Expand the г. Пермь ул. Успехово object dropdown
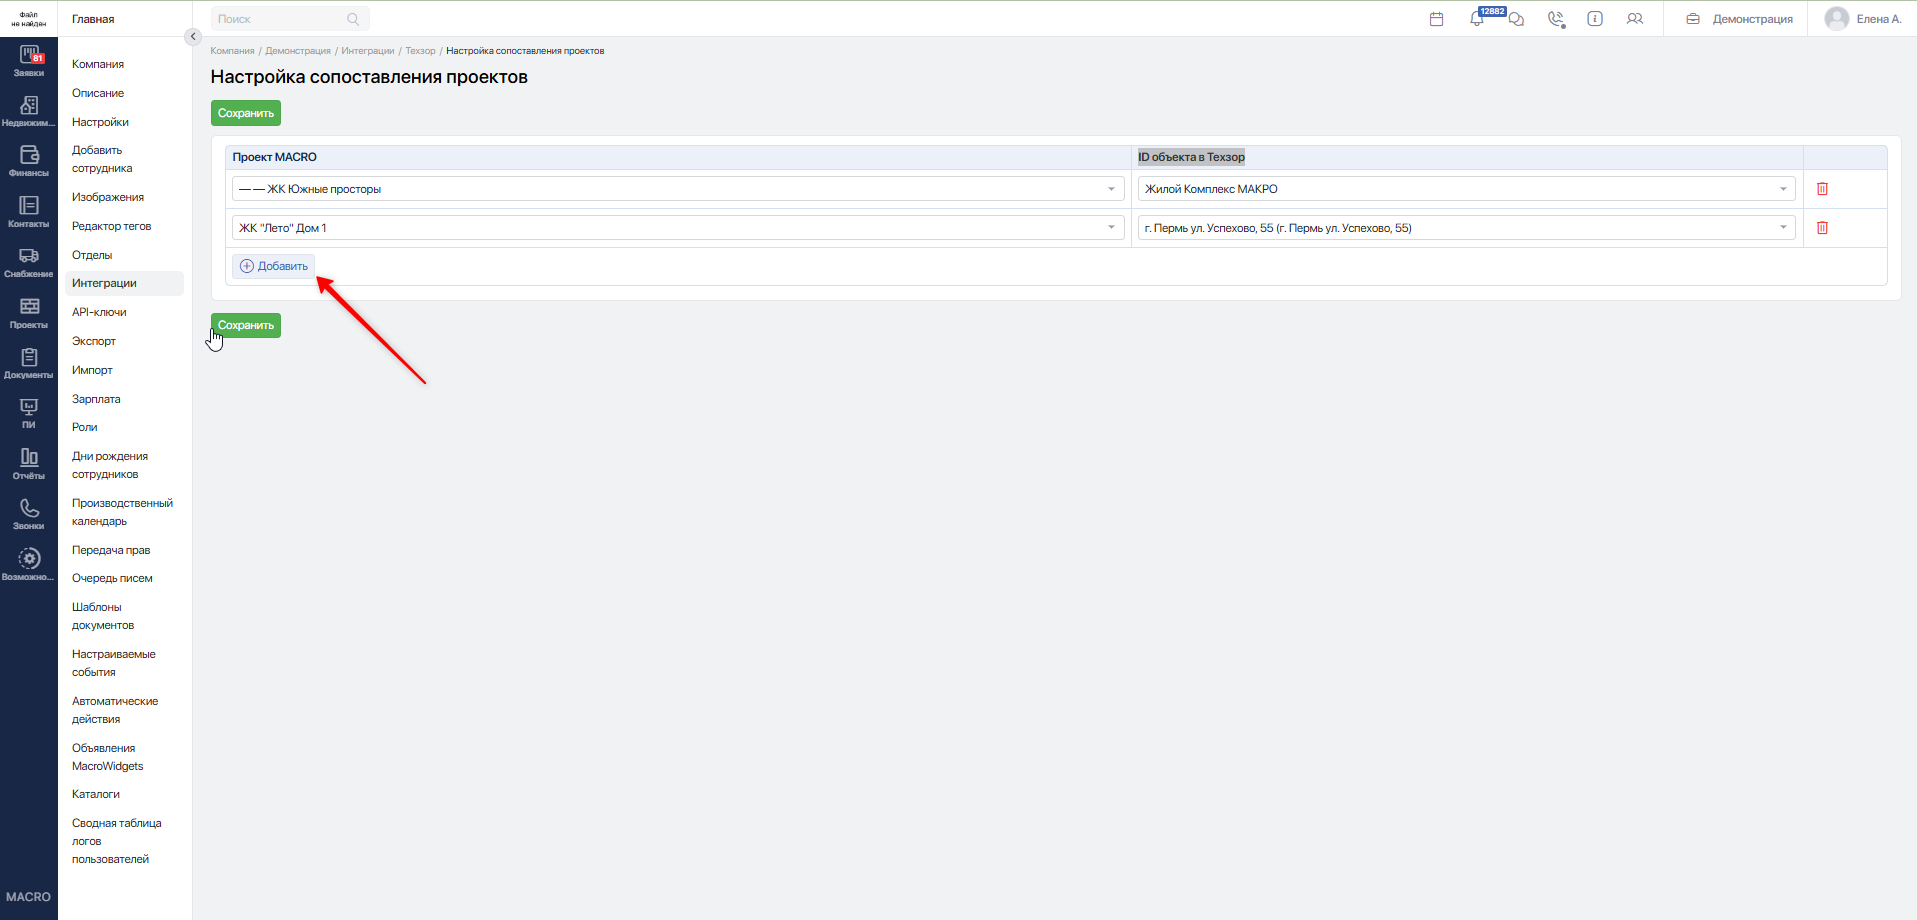The width and height of the screenshot is (1917, 920). pyautogui.click(x=1466, y=228)
